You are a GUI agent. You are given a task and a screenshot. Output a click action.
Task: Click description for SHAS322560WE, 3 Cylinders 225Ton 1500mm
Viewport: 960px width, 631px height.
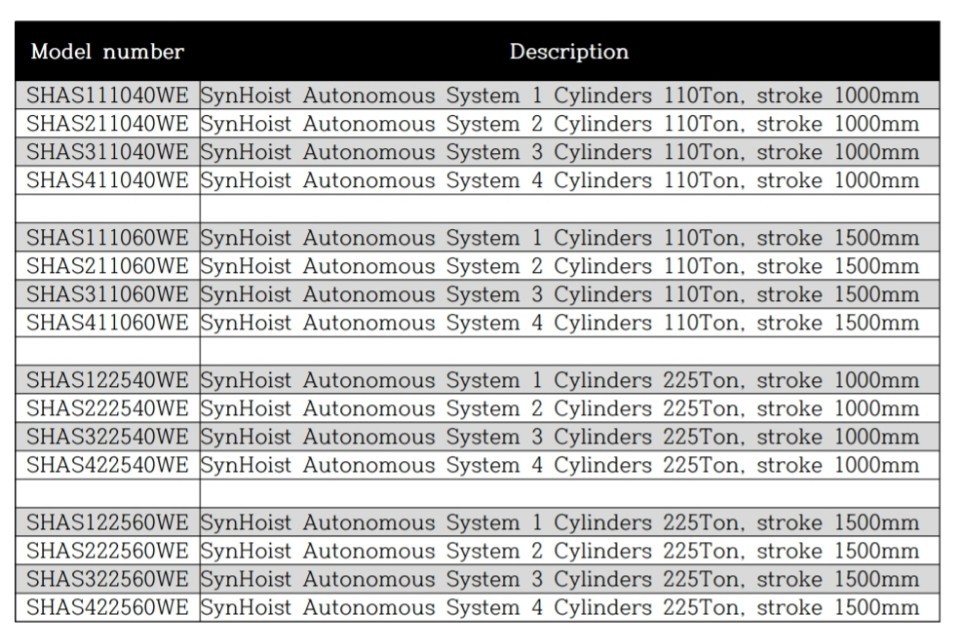tap(569, 579)
